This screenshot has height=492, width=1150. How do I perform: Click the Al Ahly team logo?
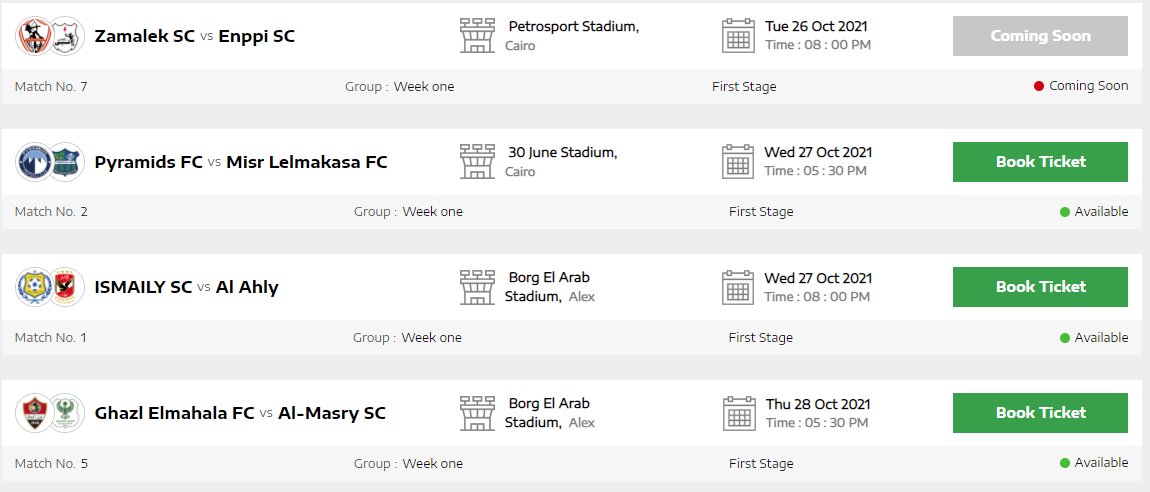pyautogui.click(x=66, y=287)
